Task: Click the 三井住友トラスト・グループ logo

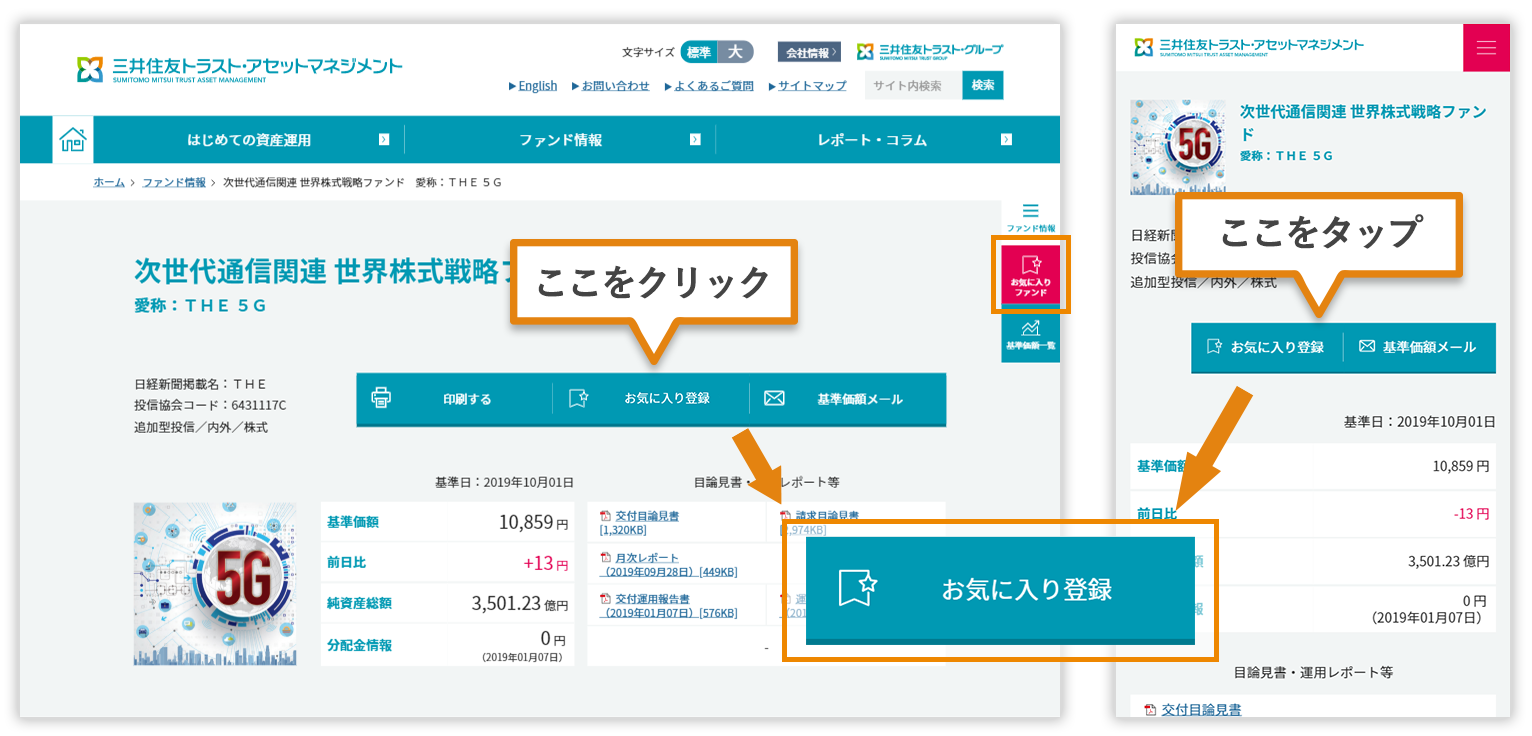Action: (x=929, y=51)
